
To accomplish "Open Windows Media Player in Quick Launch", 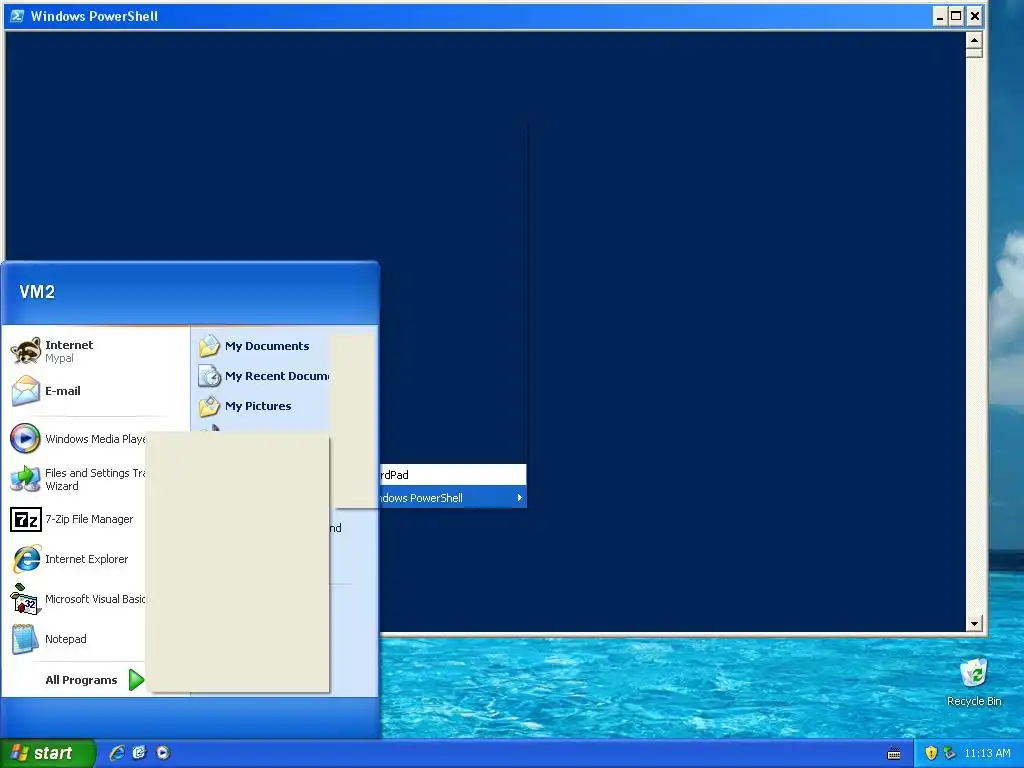I will pos(163,753).
